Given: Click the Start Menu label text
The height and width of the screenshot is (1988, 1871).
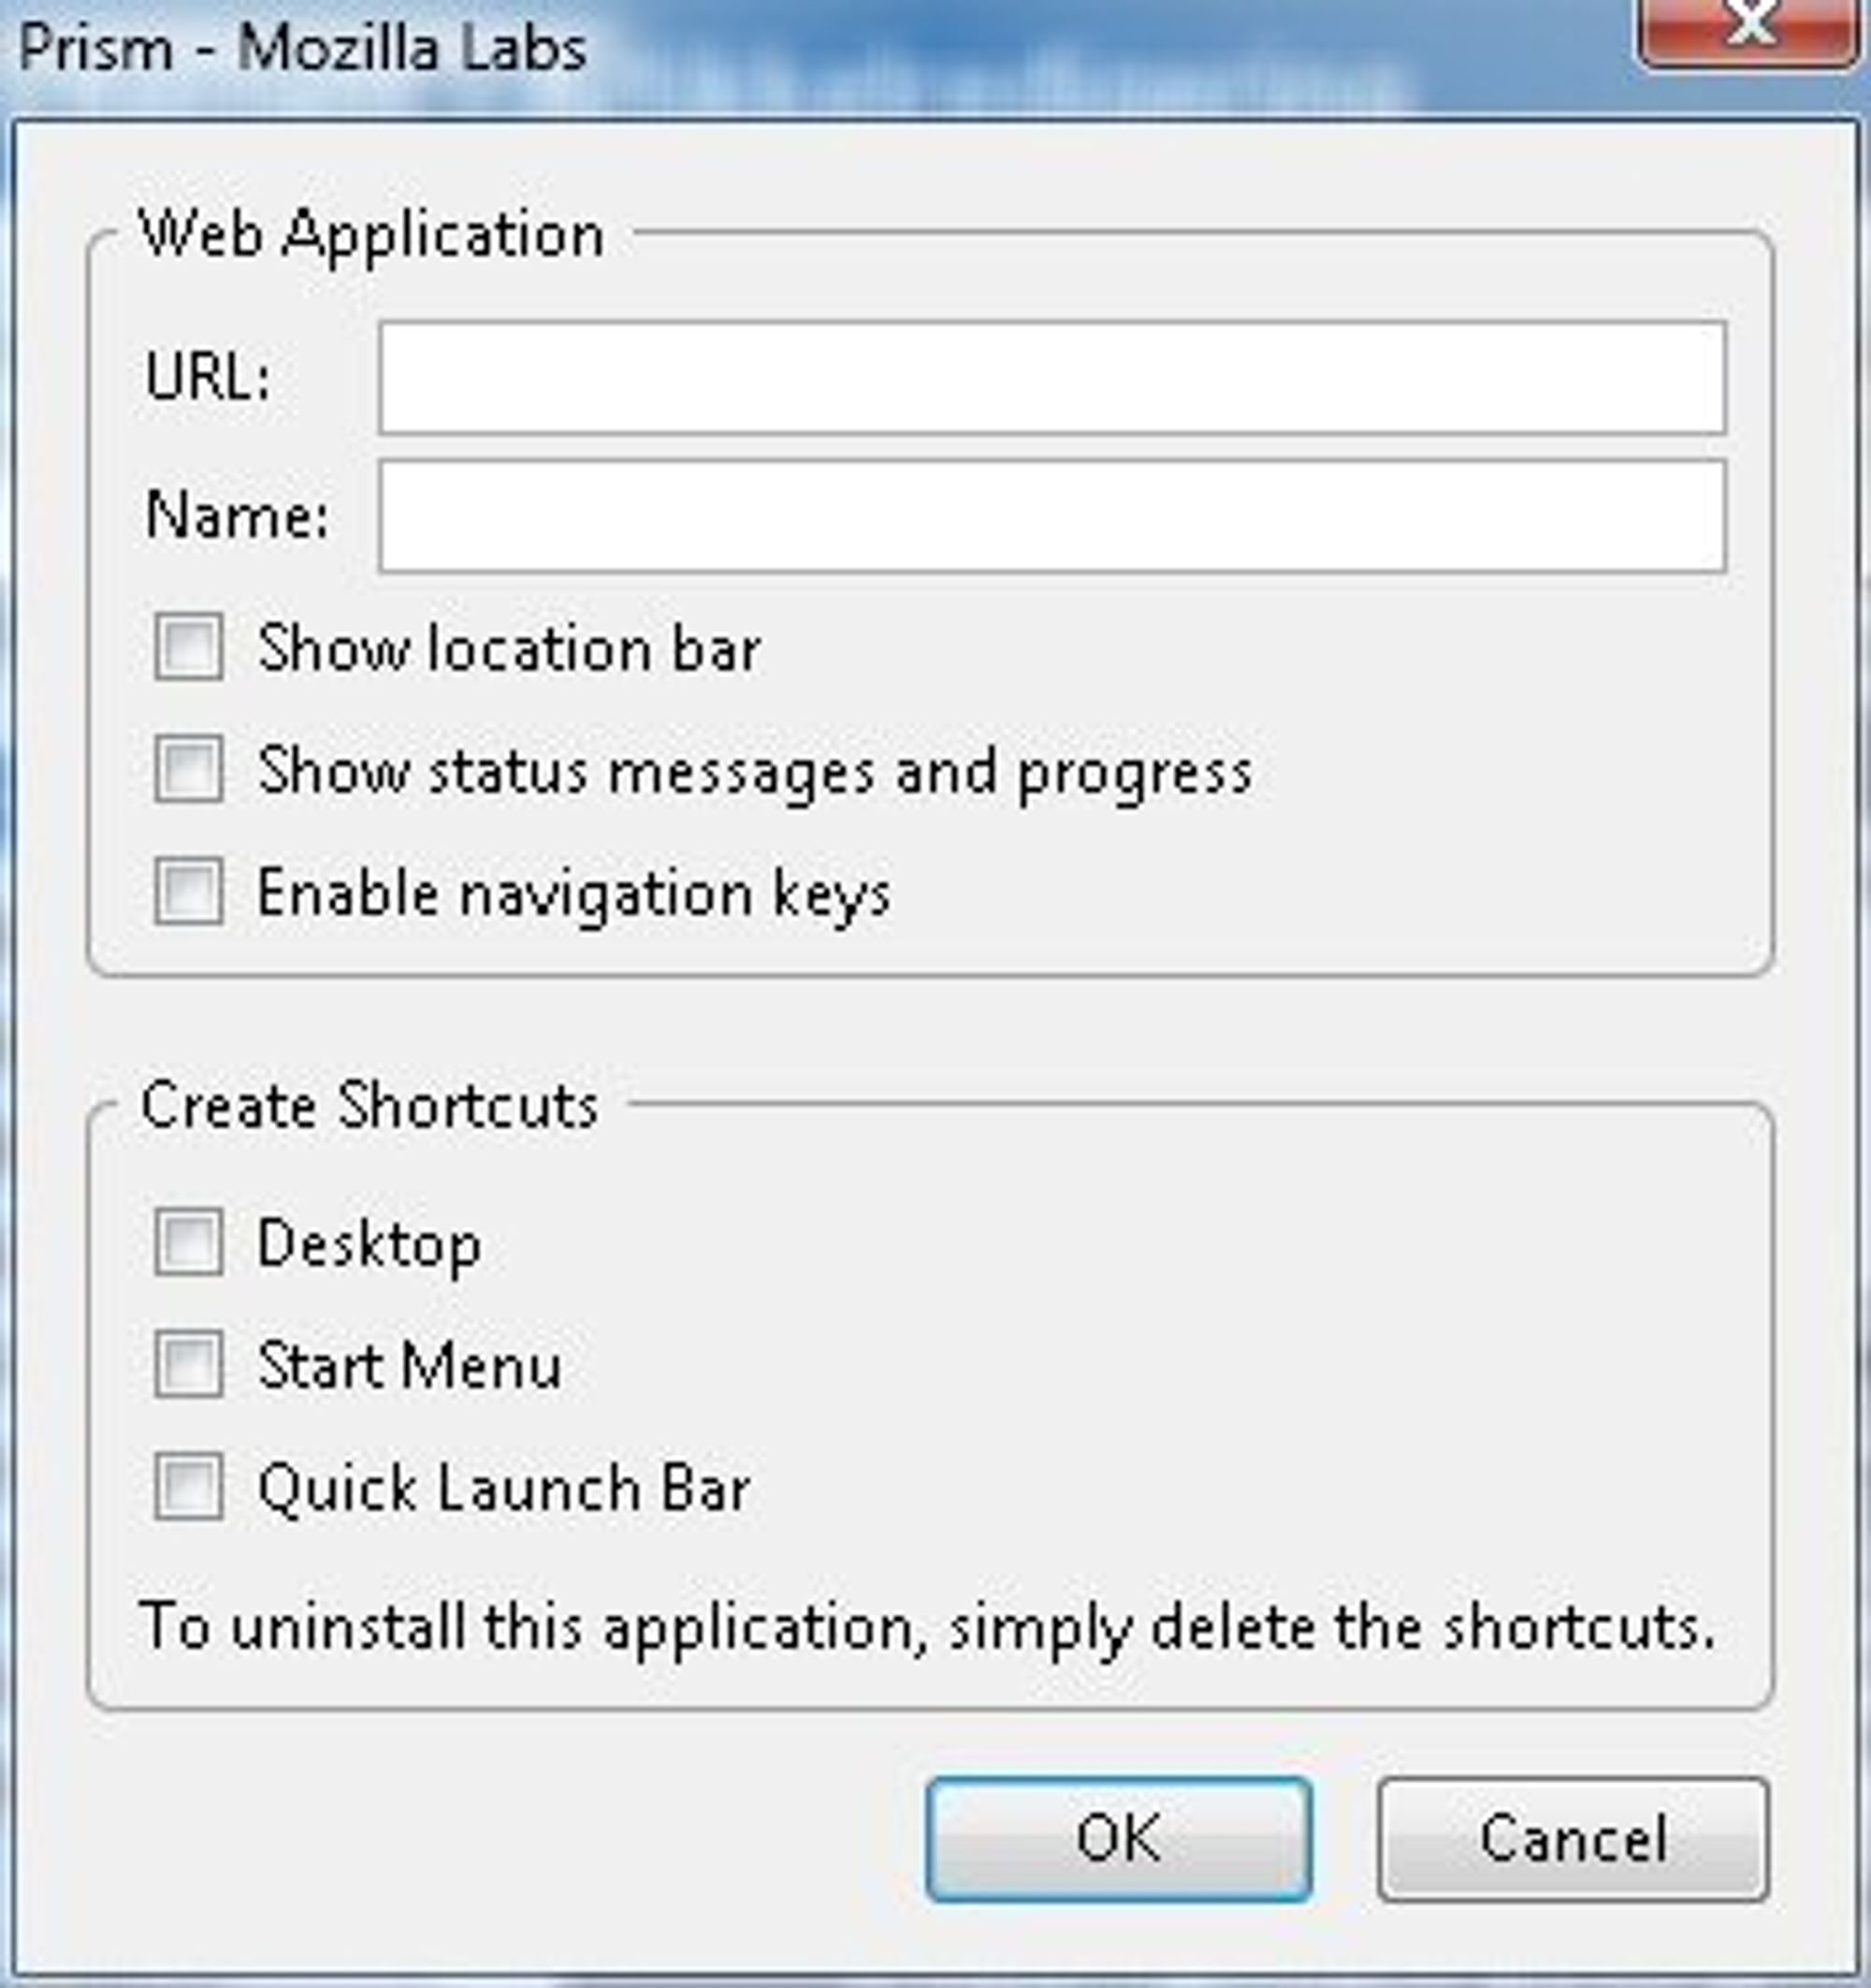Looking at the screenshot, I should (x=410, y=1365).
